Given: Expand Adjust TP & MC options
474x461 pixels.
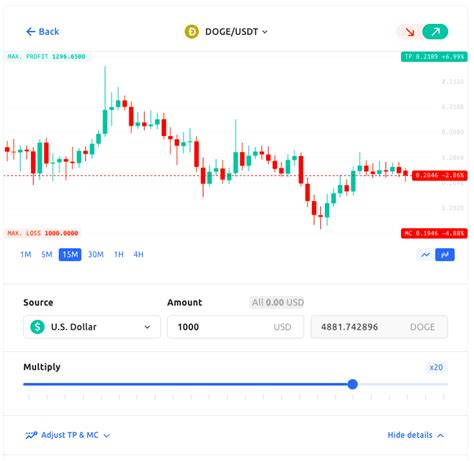Looking at the screenshot, I should 68,435.
